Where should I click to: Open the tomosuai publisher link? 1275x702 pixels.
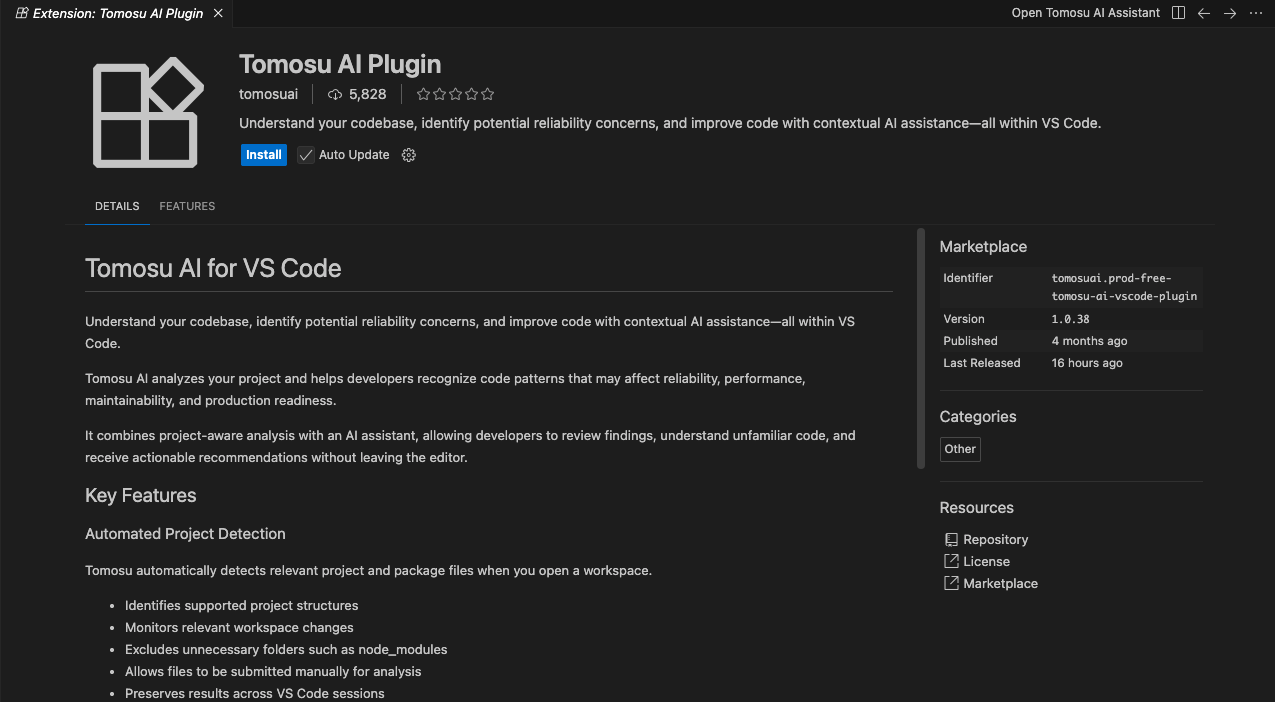(268, 94)
